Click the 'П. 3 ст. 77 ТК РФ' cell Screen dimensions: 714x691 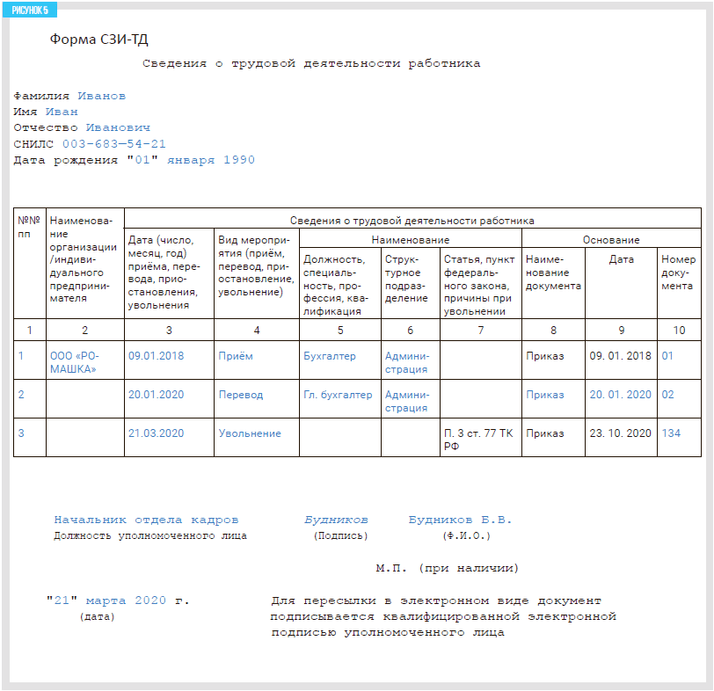(x=478, y=440)
